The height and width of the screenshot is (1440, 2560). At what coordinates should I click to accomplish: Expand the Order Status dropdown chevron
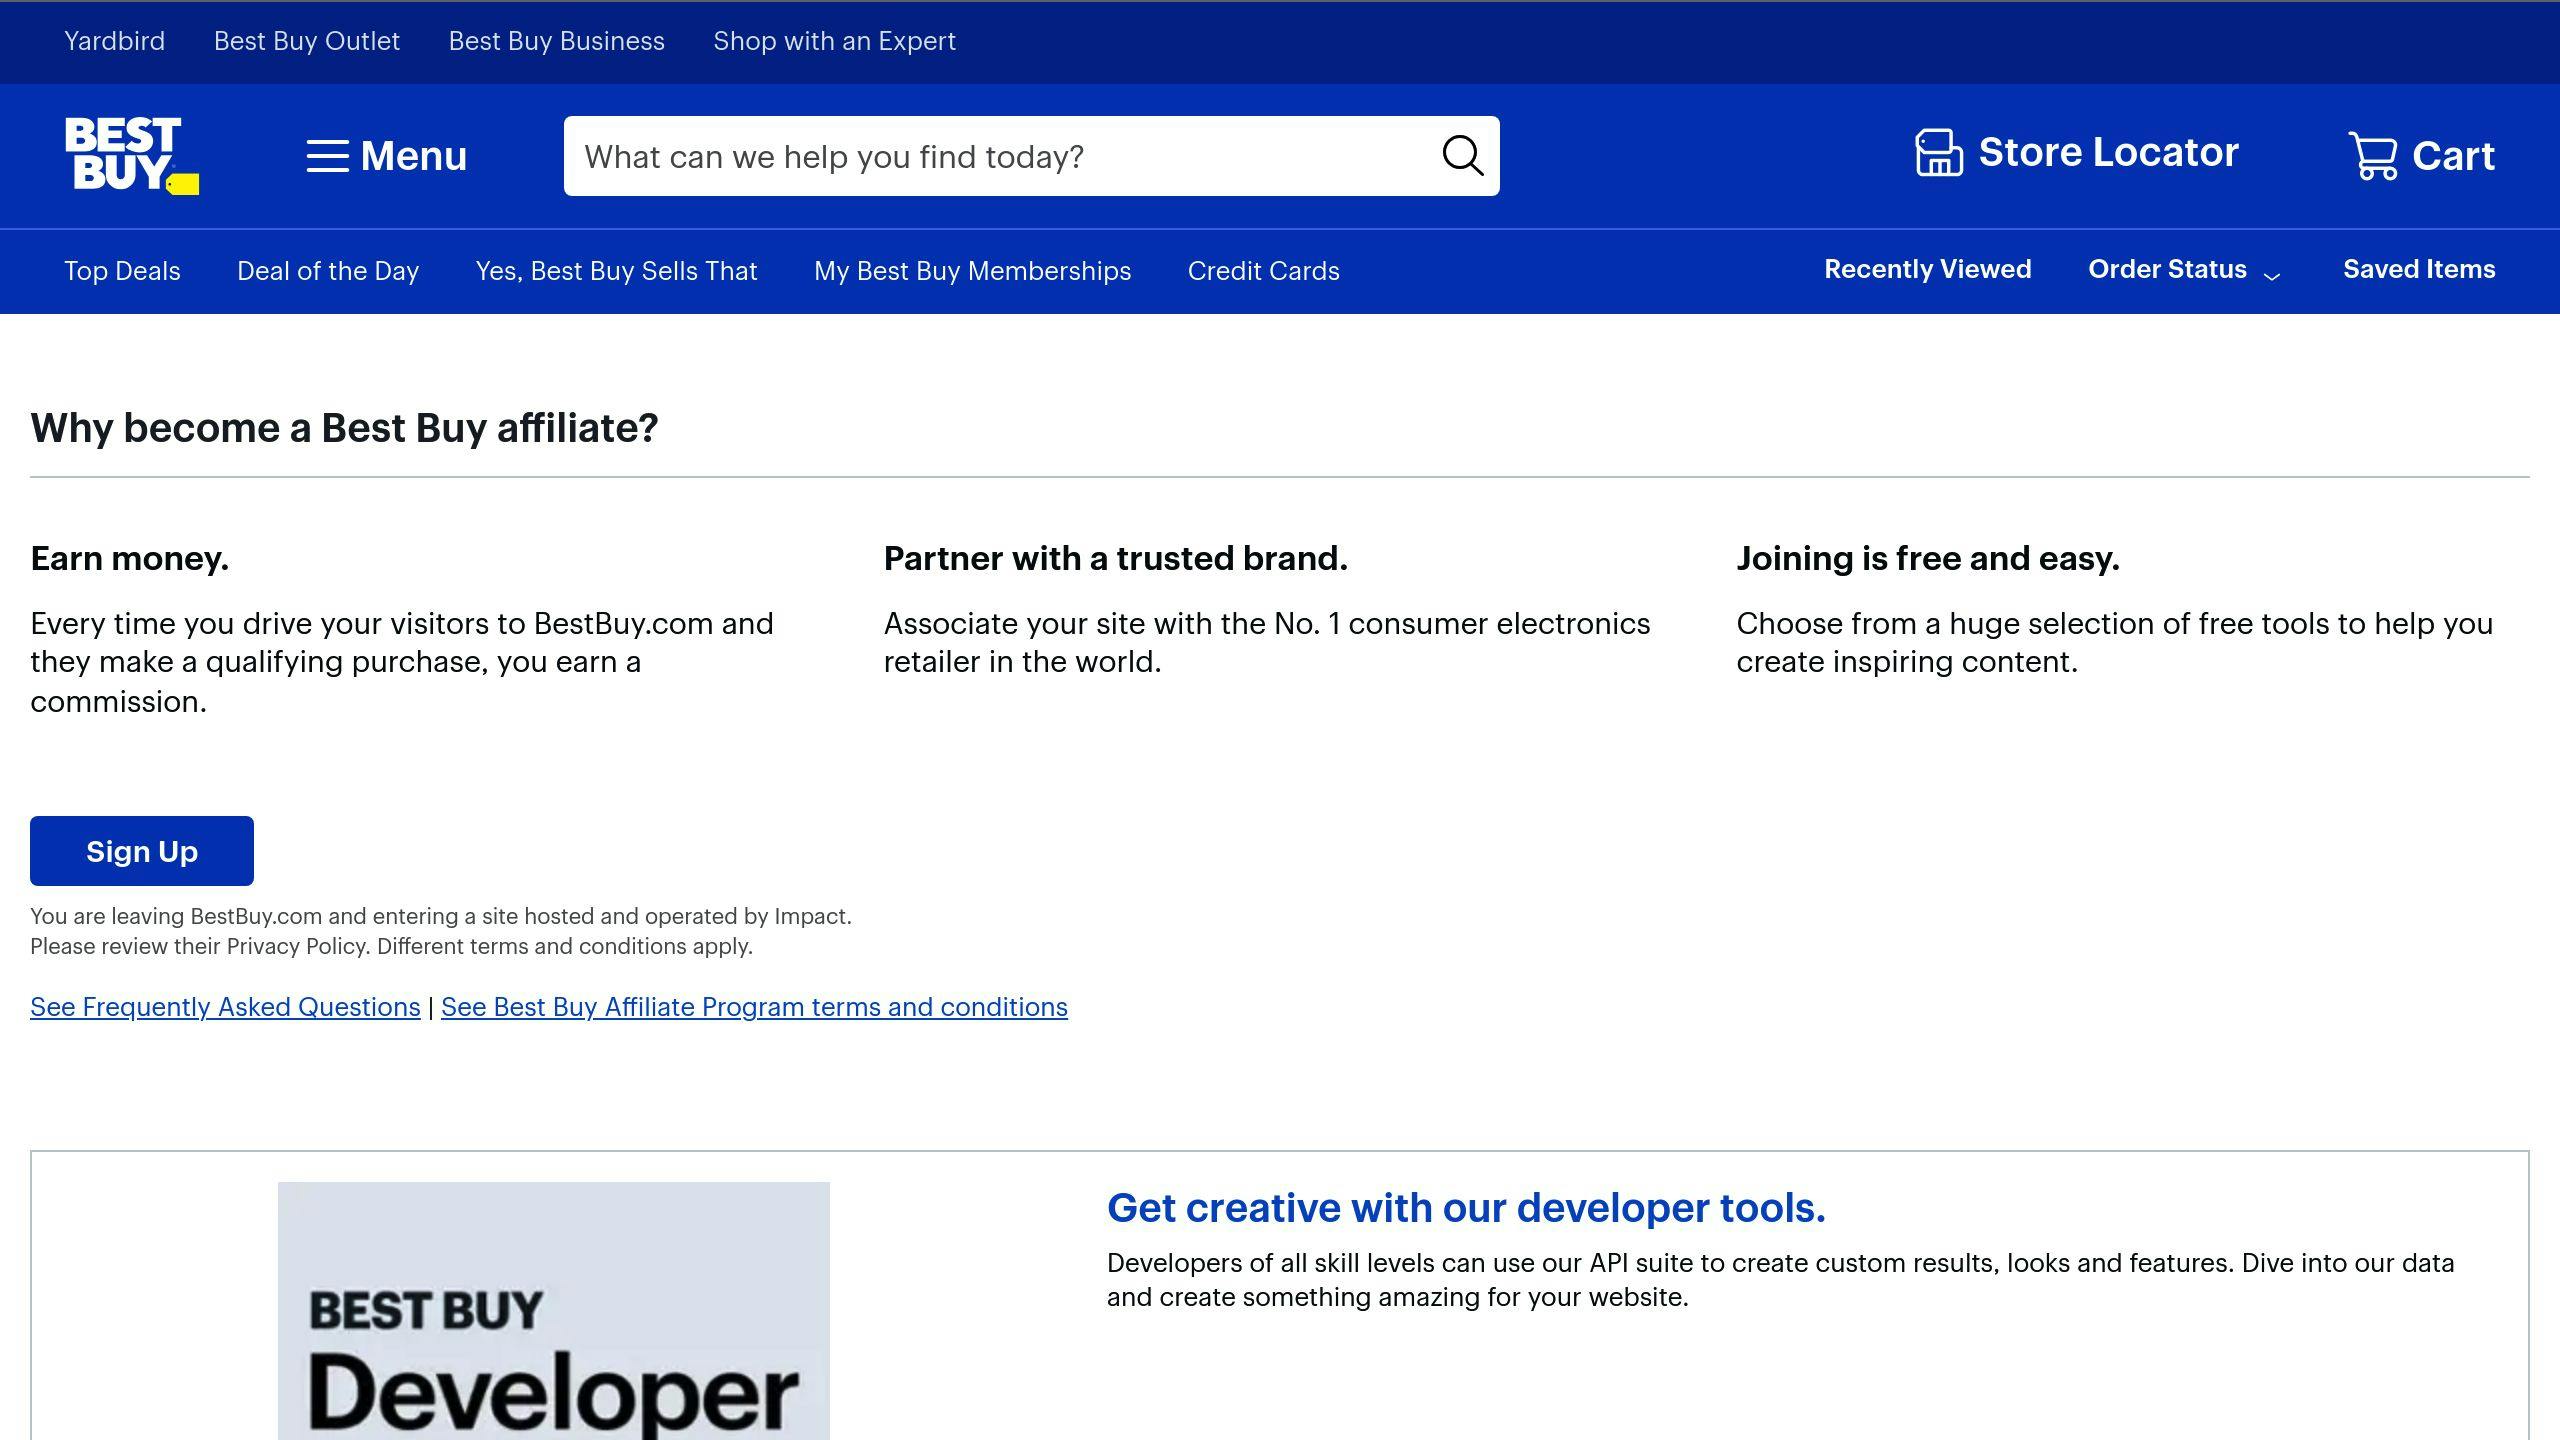coord(2271,275)
